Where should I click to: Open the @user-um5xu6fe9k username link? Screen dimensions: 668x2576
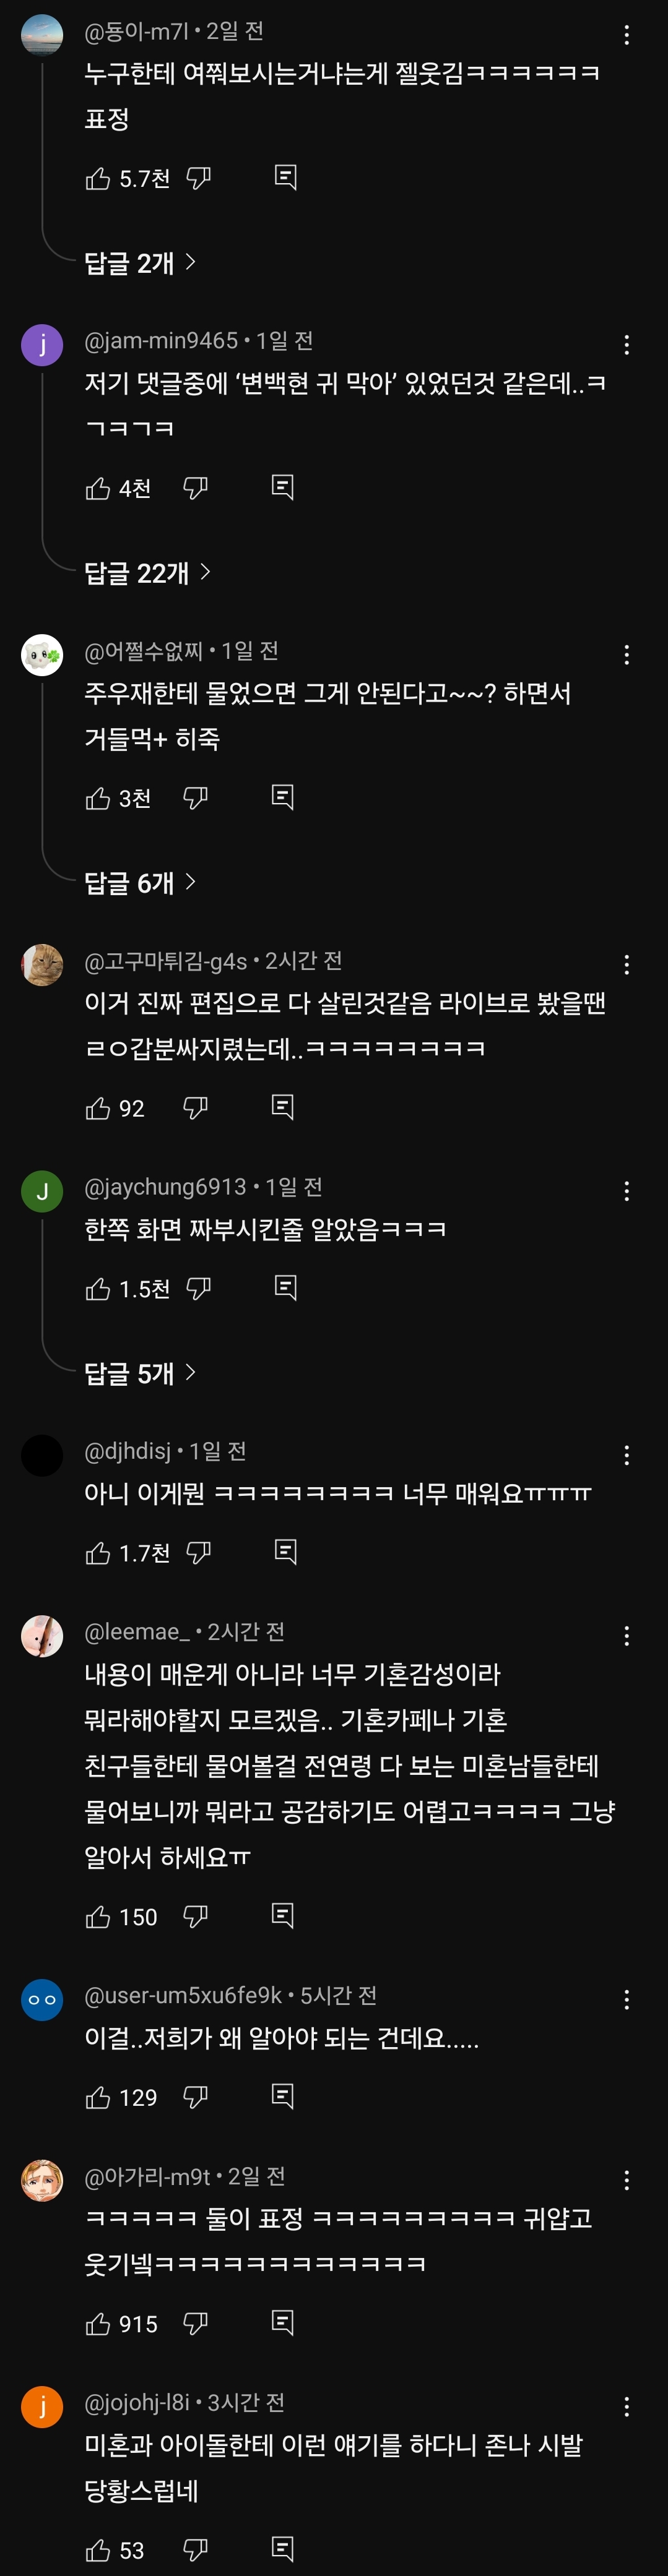click(183, 1995)
